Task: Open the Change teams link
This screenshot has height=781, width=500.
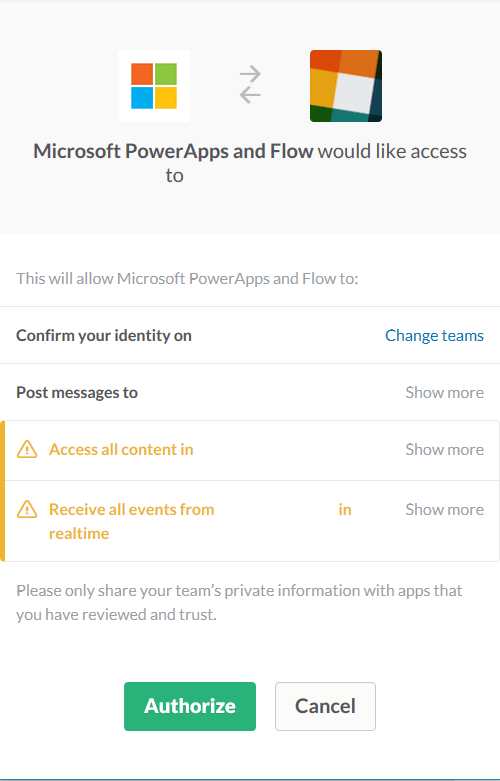Action: tap(434, 335)
